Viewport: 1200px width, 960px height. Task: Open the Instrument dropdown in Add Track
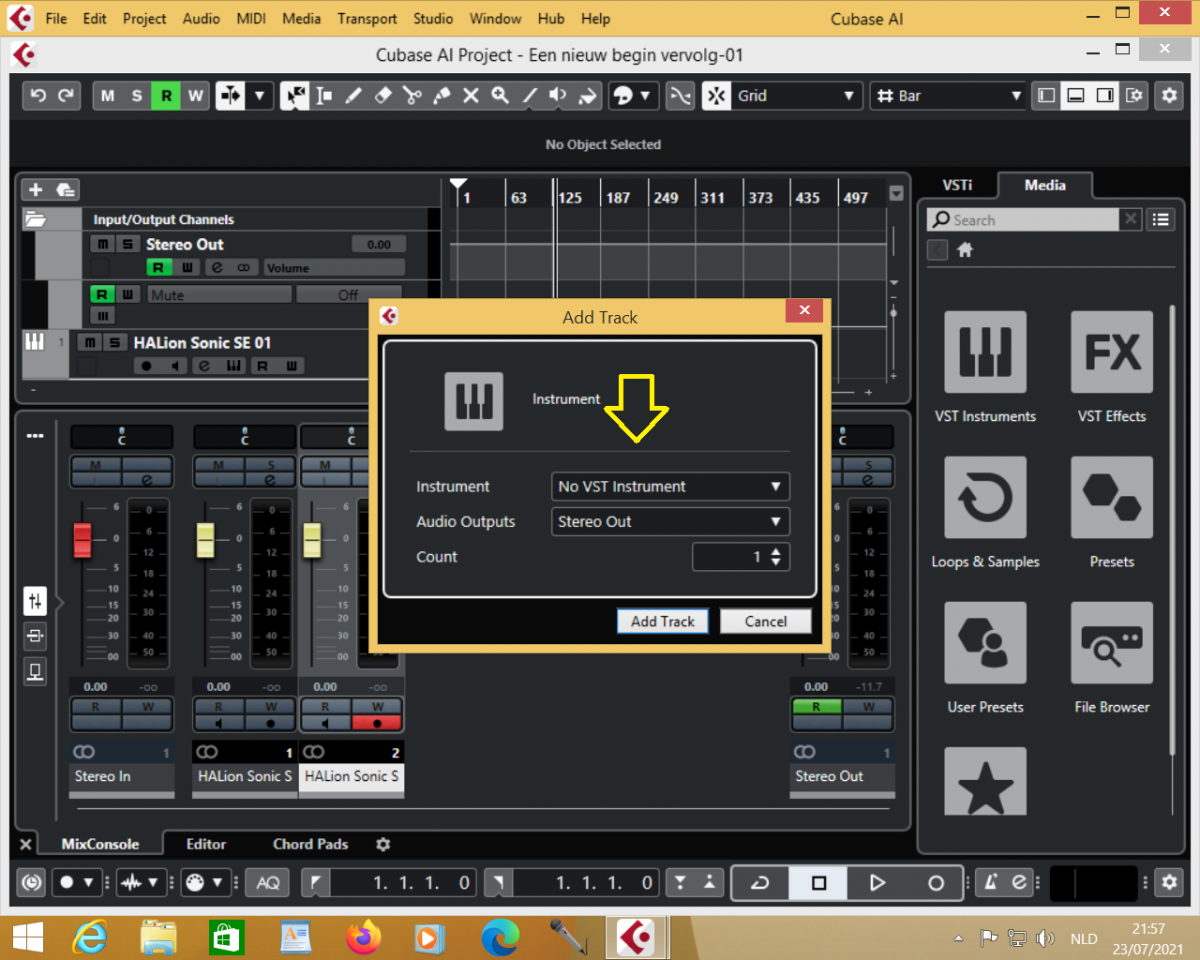click(x=670, y=486)
